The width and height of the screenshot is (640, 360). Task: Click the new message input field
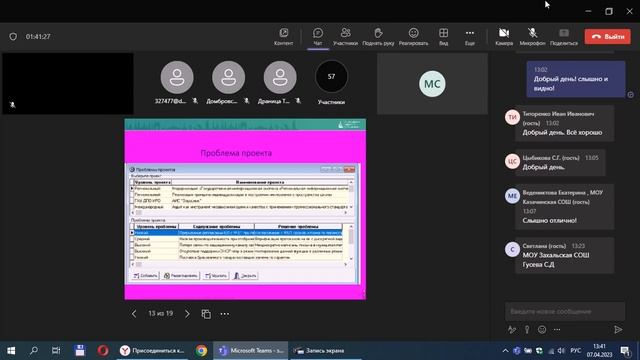point(565,311)
